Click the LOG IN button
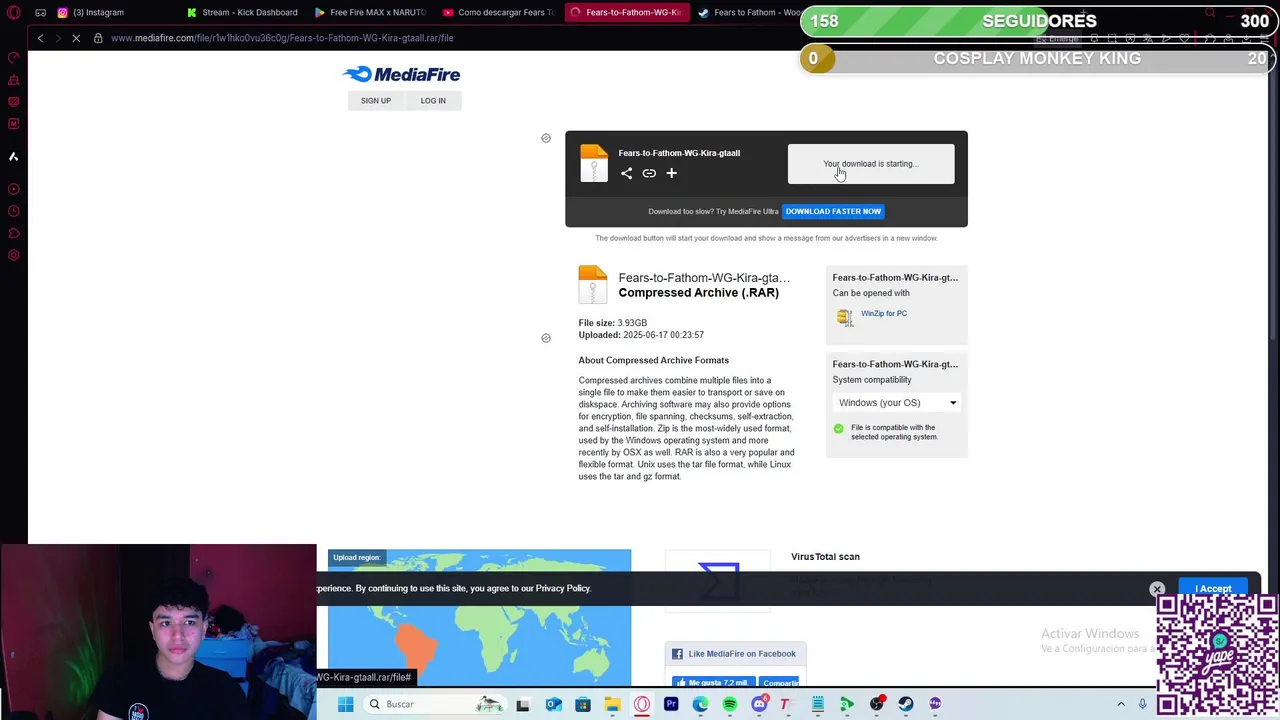 (x=433, y=101)
